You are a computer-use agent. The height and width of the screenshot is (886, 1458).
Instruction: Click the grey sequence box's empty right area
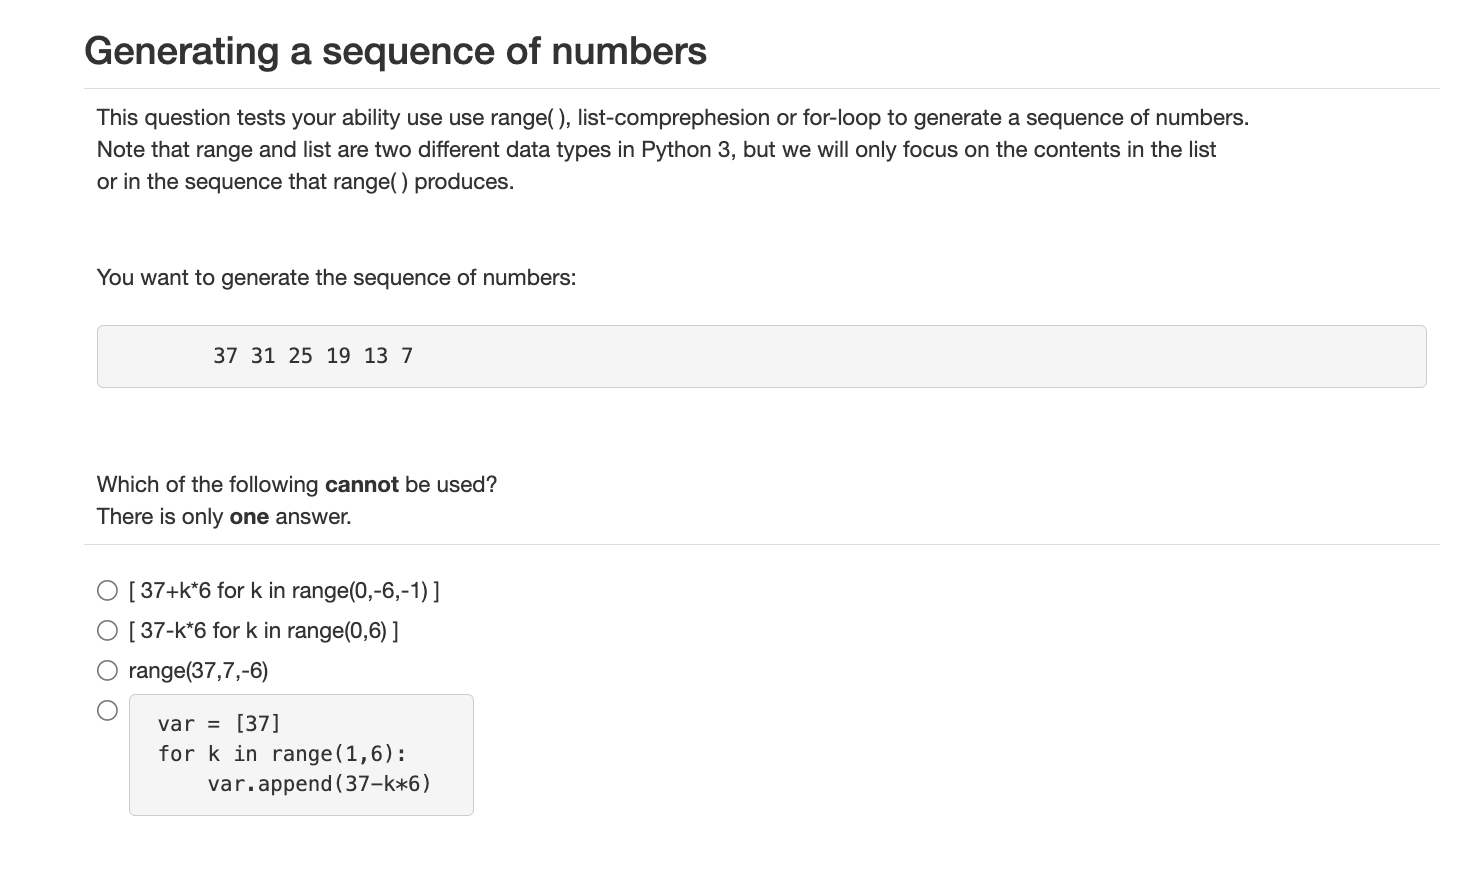click(x=920, y=356)
